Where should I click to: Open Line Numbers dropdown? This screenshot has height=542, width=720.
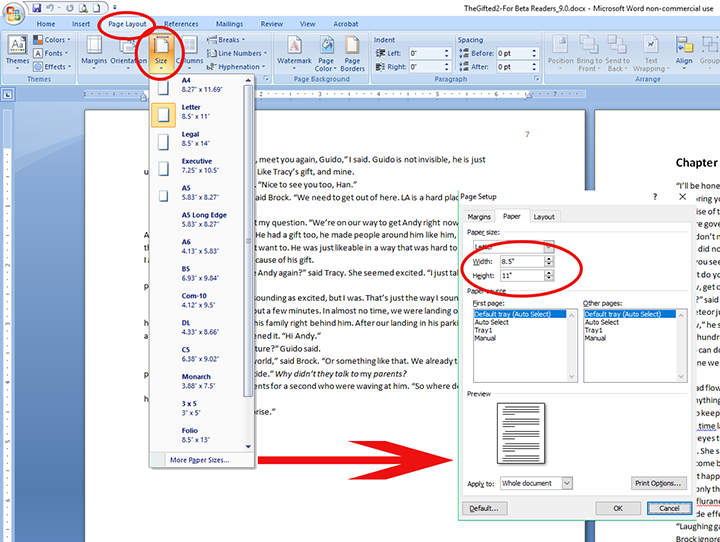coord(237,53)
